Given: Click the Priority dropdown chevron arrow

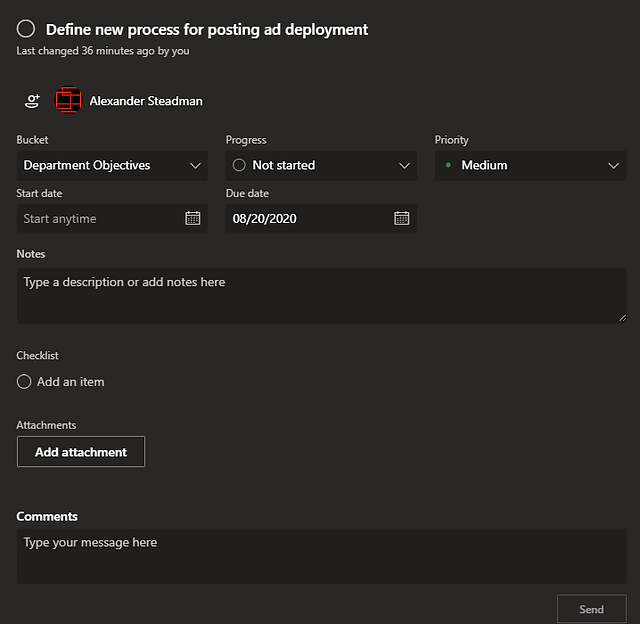Looking at the screenshot, I should [x=613, y=166].
